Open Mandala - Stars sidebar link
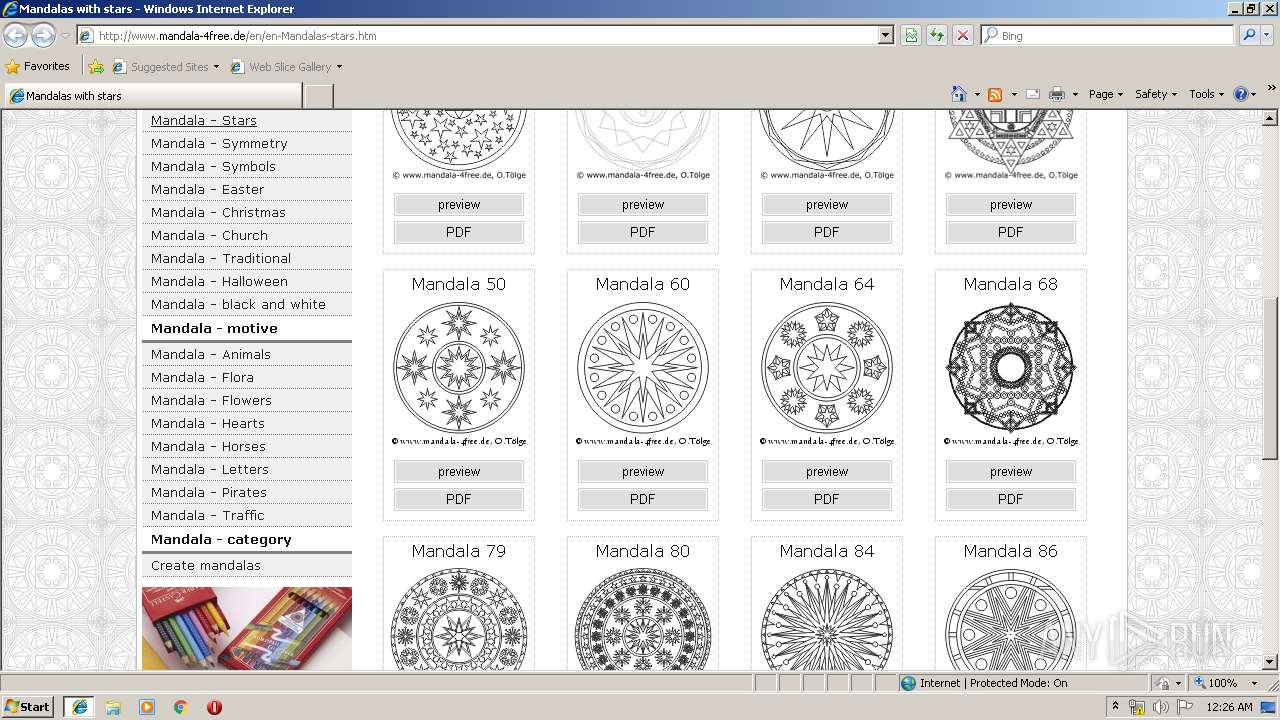The image size is (1280, 720). (204, 120)
